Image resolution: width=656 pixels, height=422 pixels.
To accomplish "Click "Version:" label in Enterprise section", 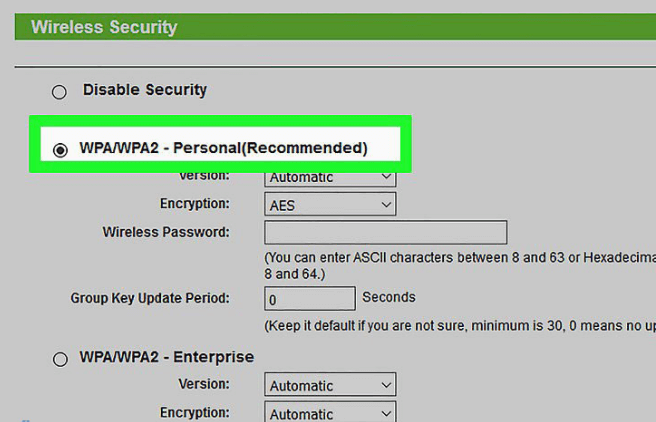I will click(203, 384).
